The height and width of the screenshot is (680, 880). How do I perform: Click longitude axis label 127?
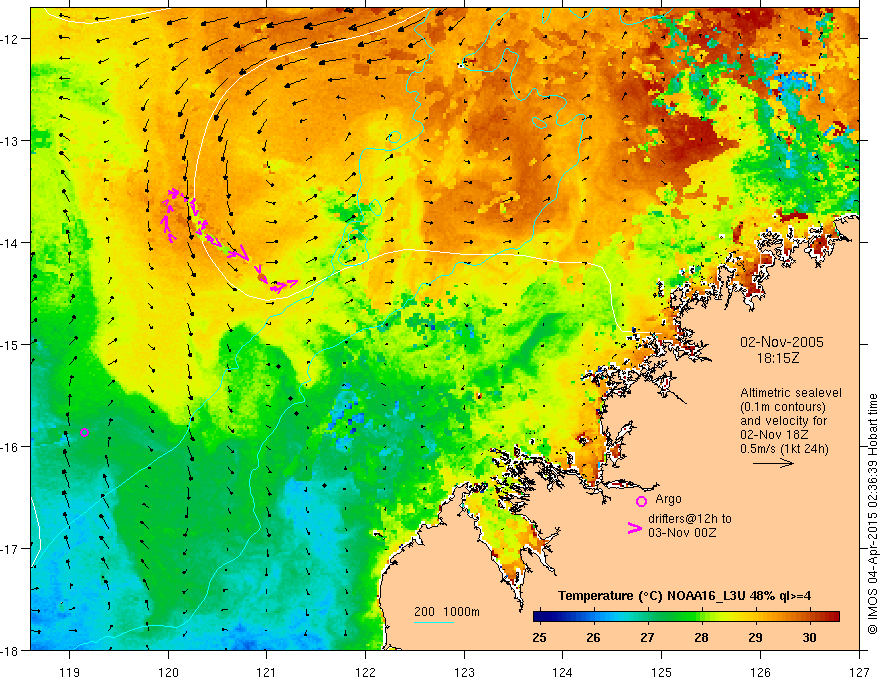pos(859,672)
